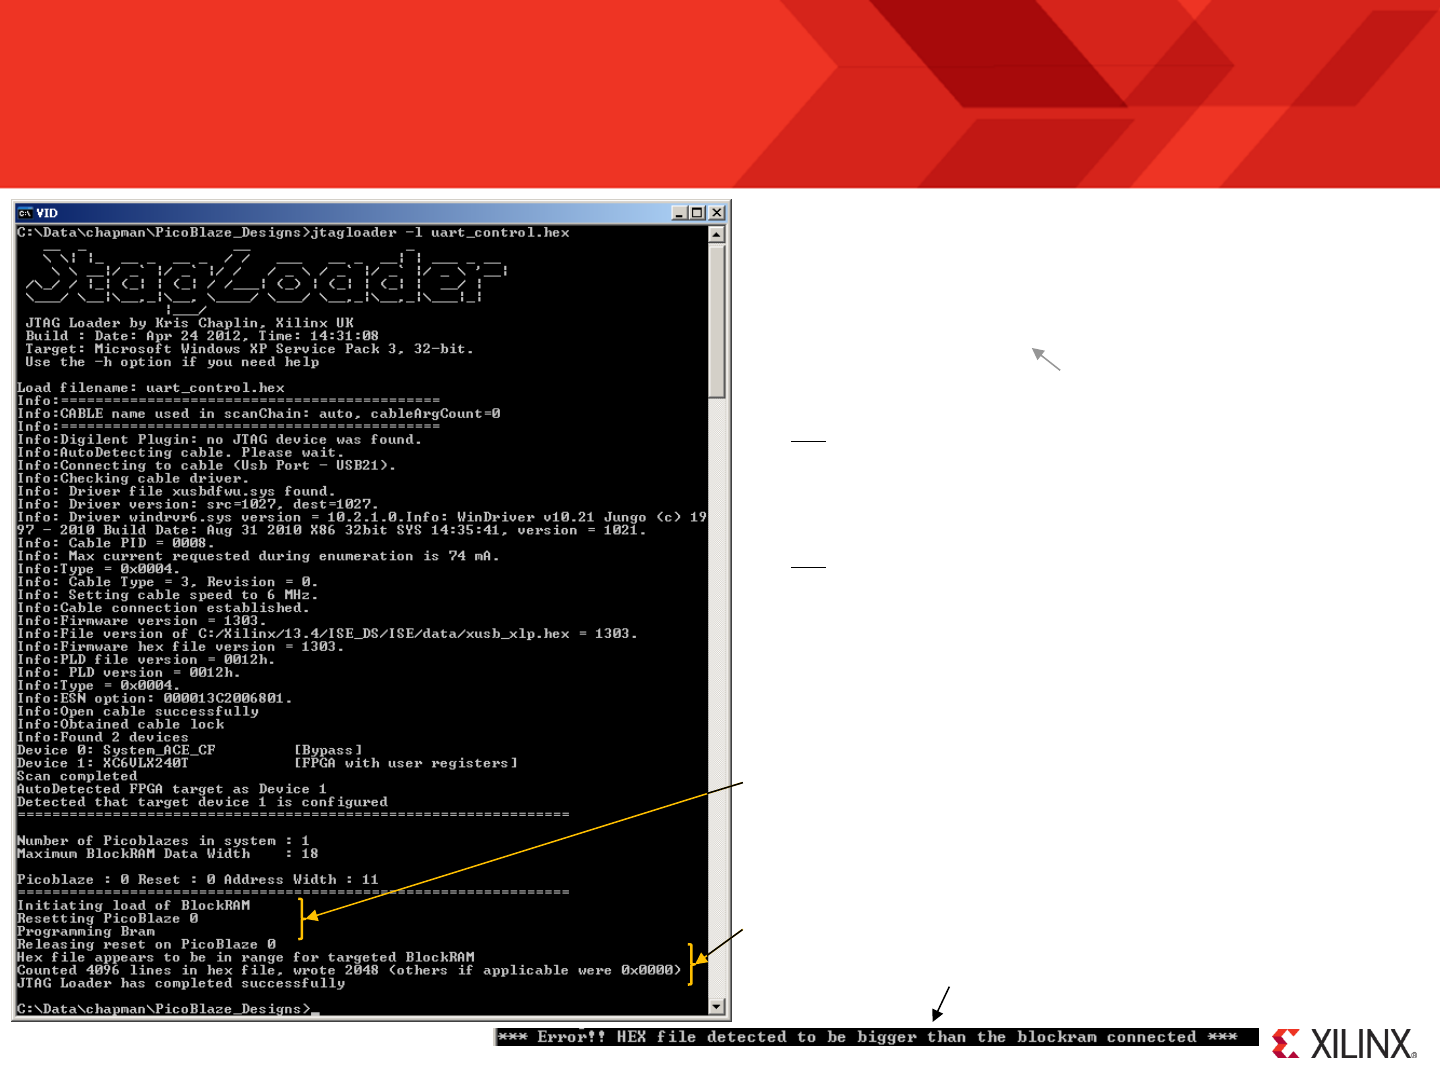The image size is (1440, 1080).
Task: Click 'Target: Microsoft Windows XP Service Pack 3' line
Action: click(x=249, y=349)
